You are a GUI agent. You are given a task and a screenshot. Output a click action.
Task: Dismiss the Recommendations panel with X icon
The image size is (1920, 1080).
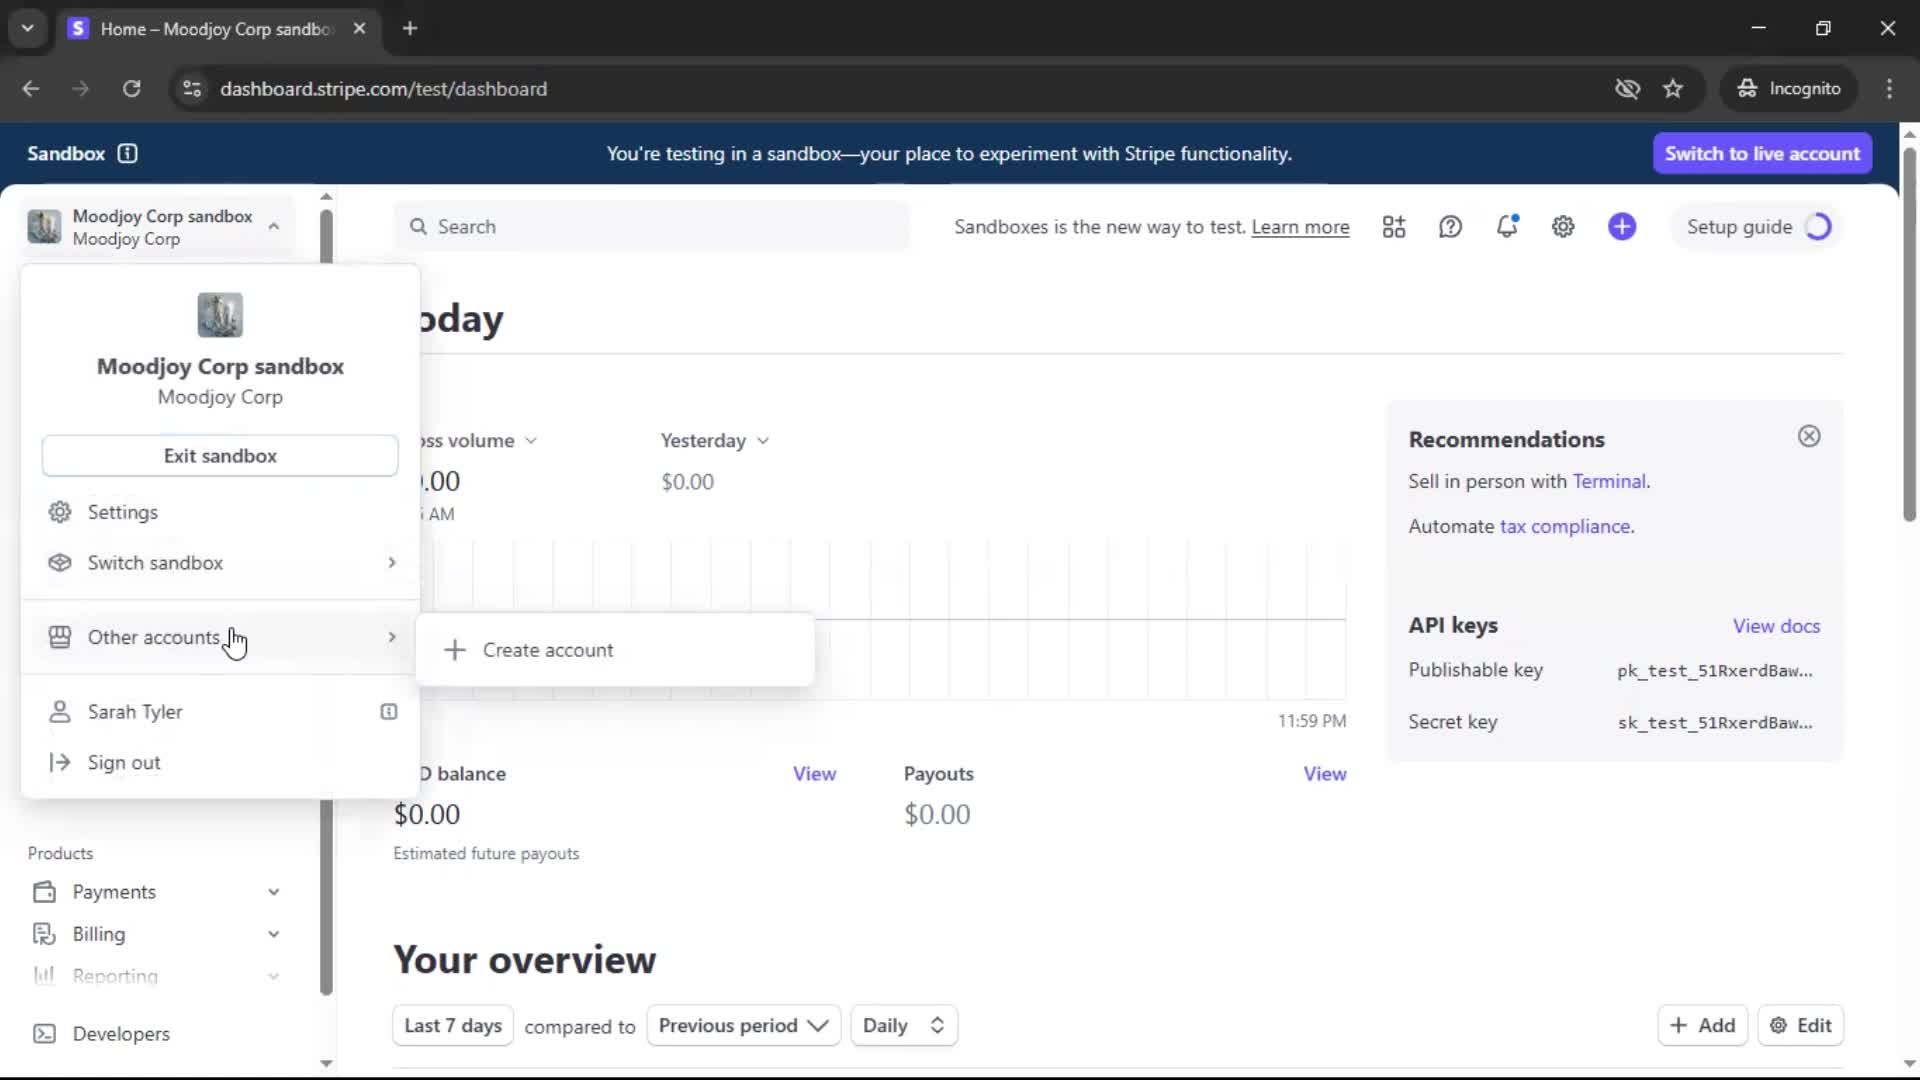[1809, 436]
